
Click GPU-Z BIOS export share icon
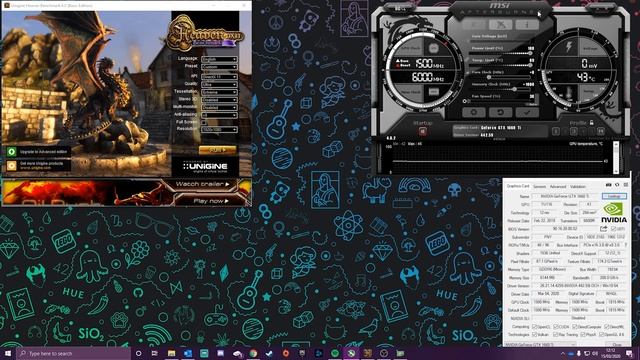click(604, 229)
